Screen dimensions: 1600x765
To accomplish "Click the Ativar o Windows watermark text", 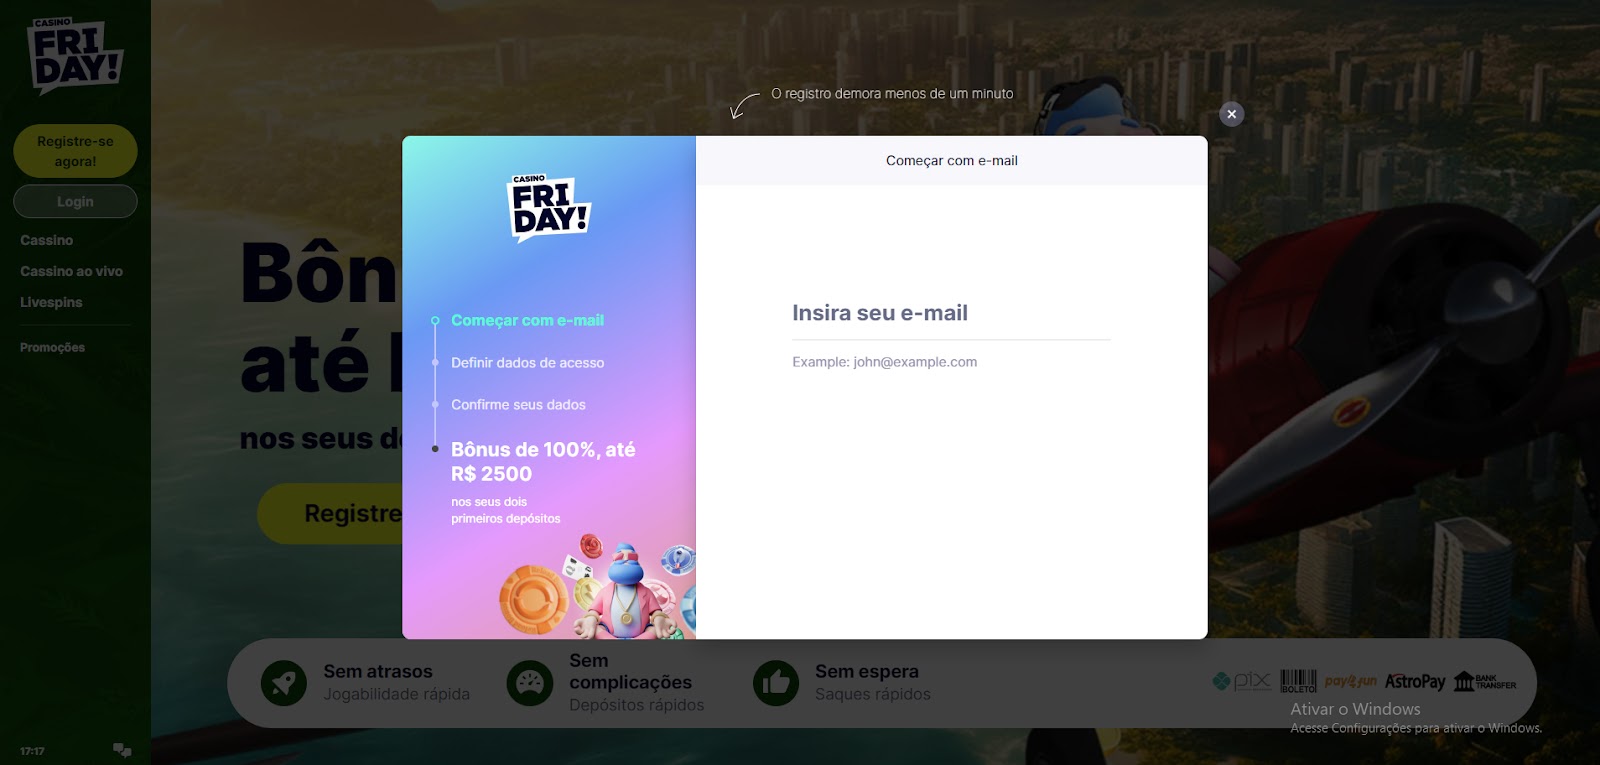I will (x=1355, y=709).
